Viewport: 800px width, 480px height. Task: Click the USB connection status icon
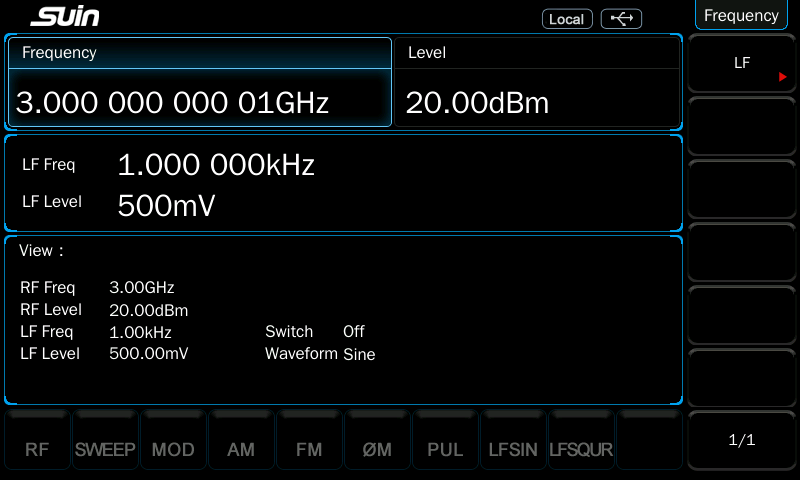click(x=621, y=19)
